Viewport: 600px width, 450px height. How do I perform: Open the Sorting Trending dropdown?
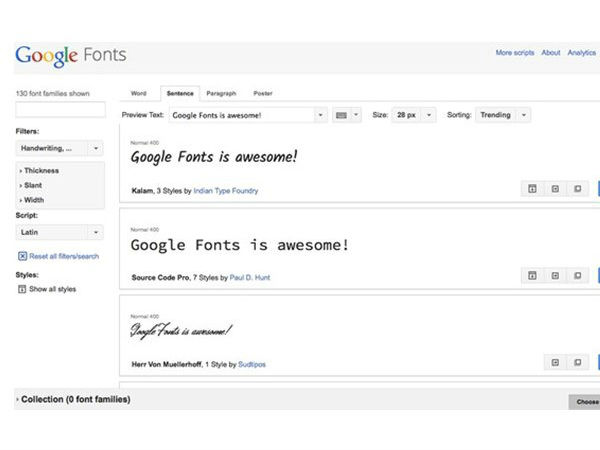502,115
